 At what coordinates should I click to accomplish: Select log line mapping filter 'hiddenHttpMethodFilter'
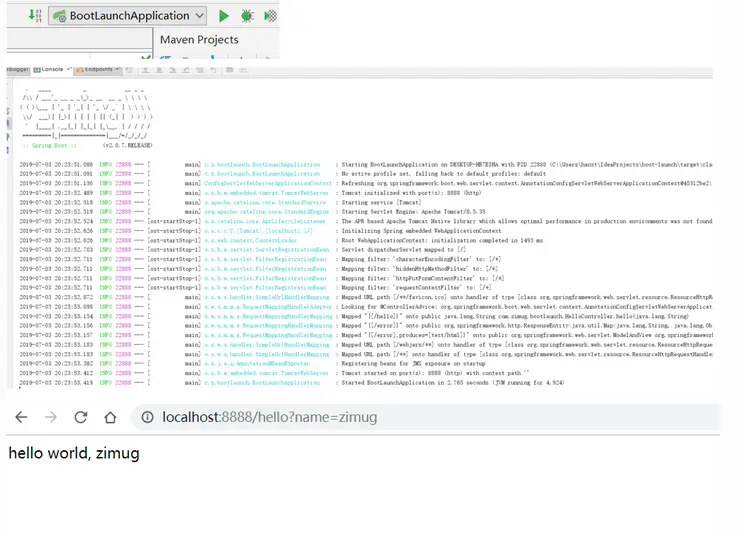click(x=258, y=269)
